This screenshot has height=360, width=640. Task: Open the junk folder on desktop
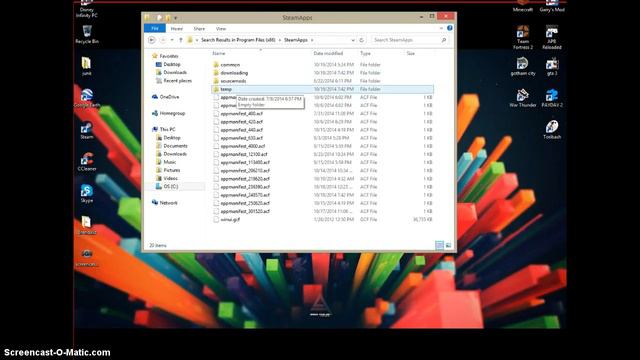pos(87,66)
